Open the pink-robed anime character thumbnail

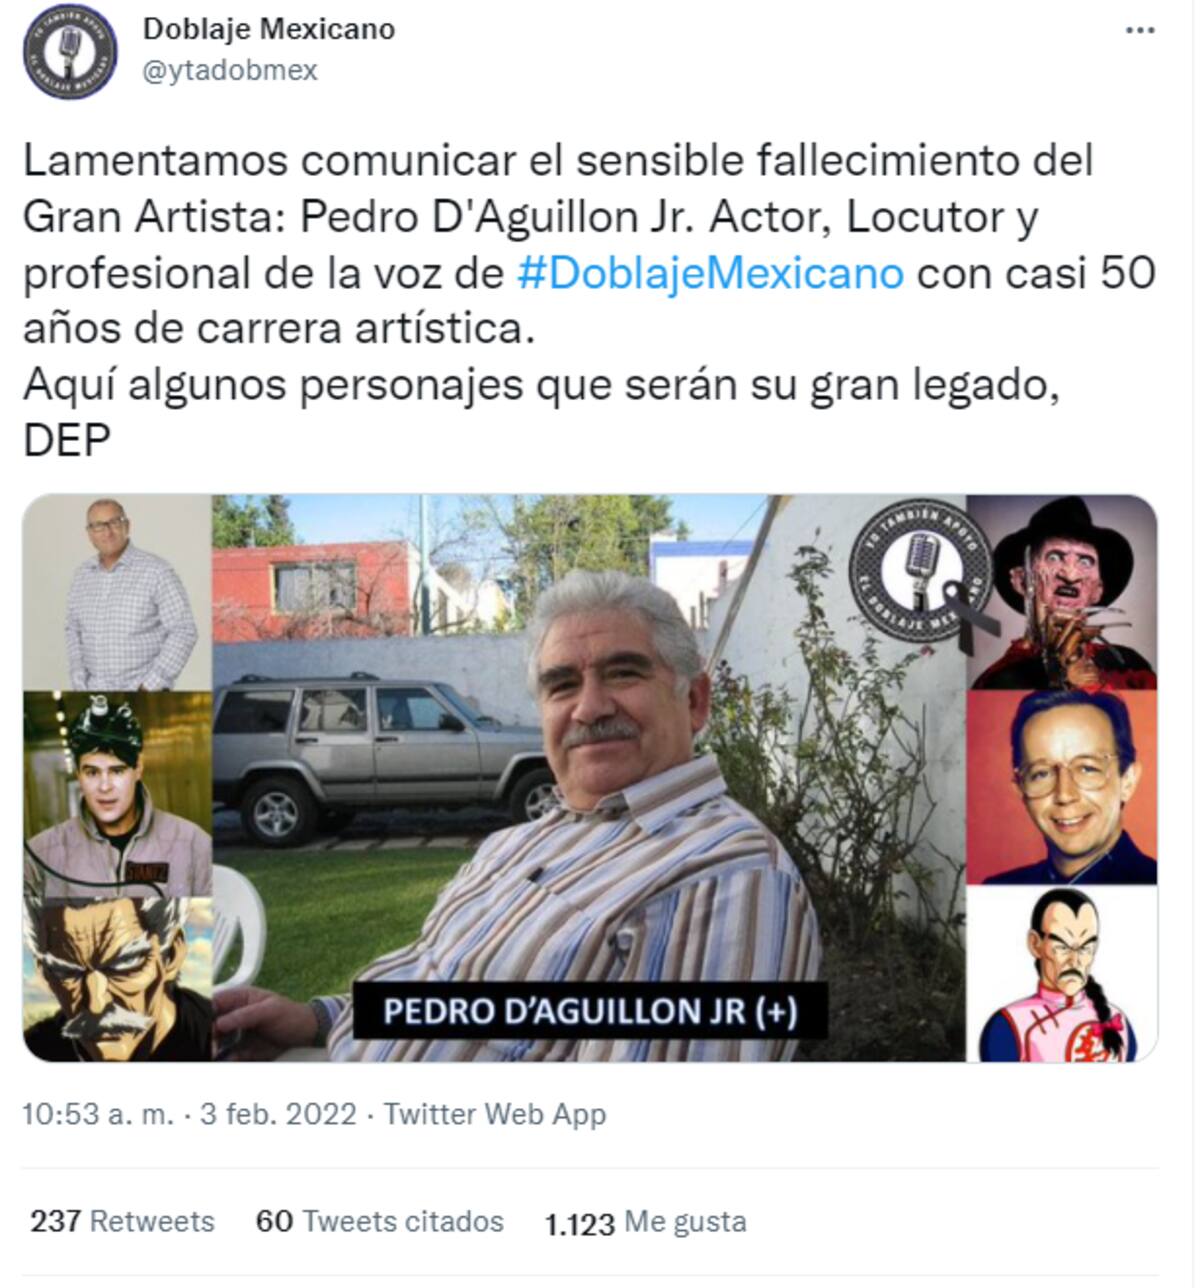1061,974
